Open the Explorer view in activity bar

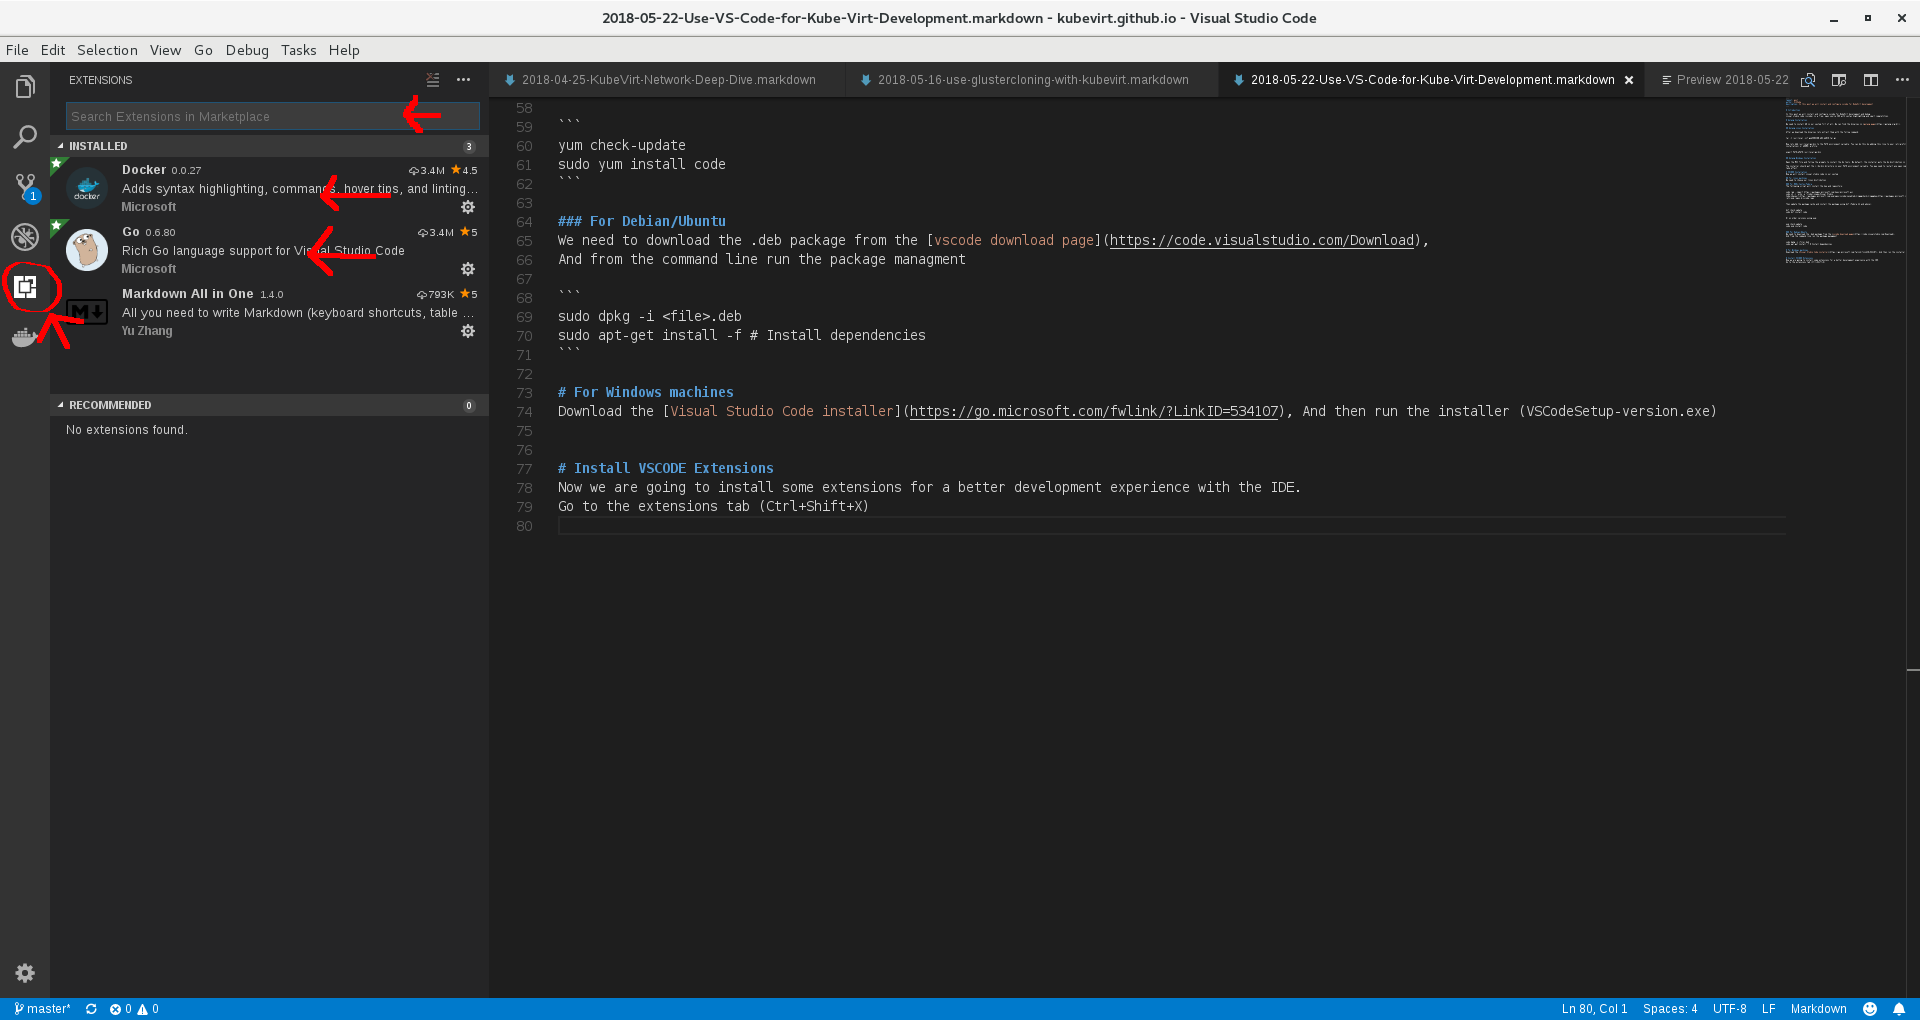point(25,87)
